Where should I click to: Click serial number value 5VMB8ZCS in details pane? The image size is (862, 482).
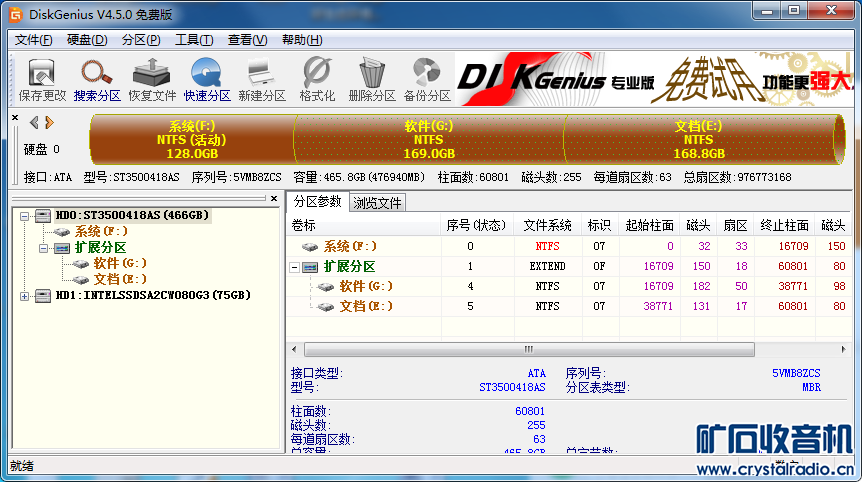pos(796,374)
